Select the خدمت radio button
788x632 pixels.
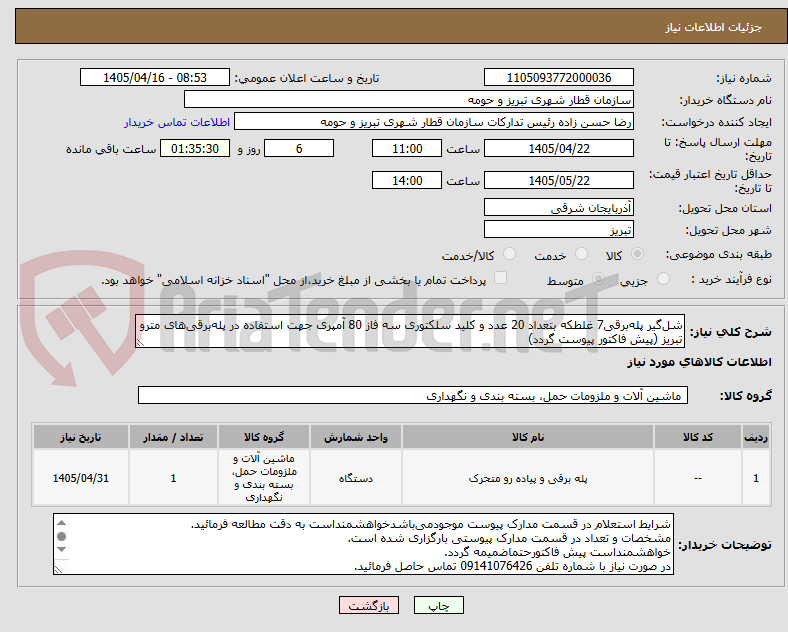tap(581, 254)
